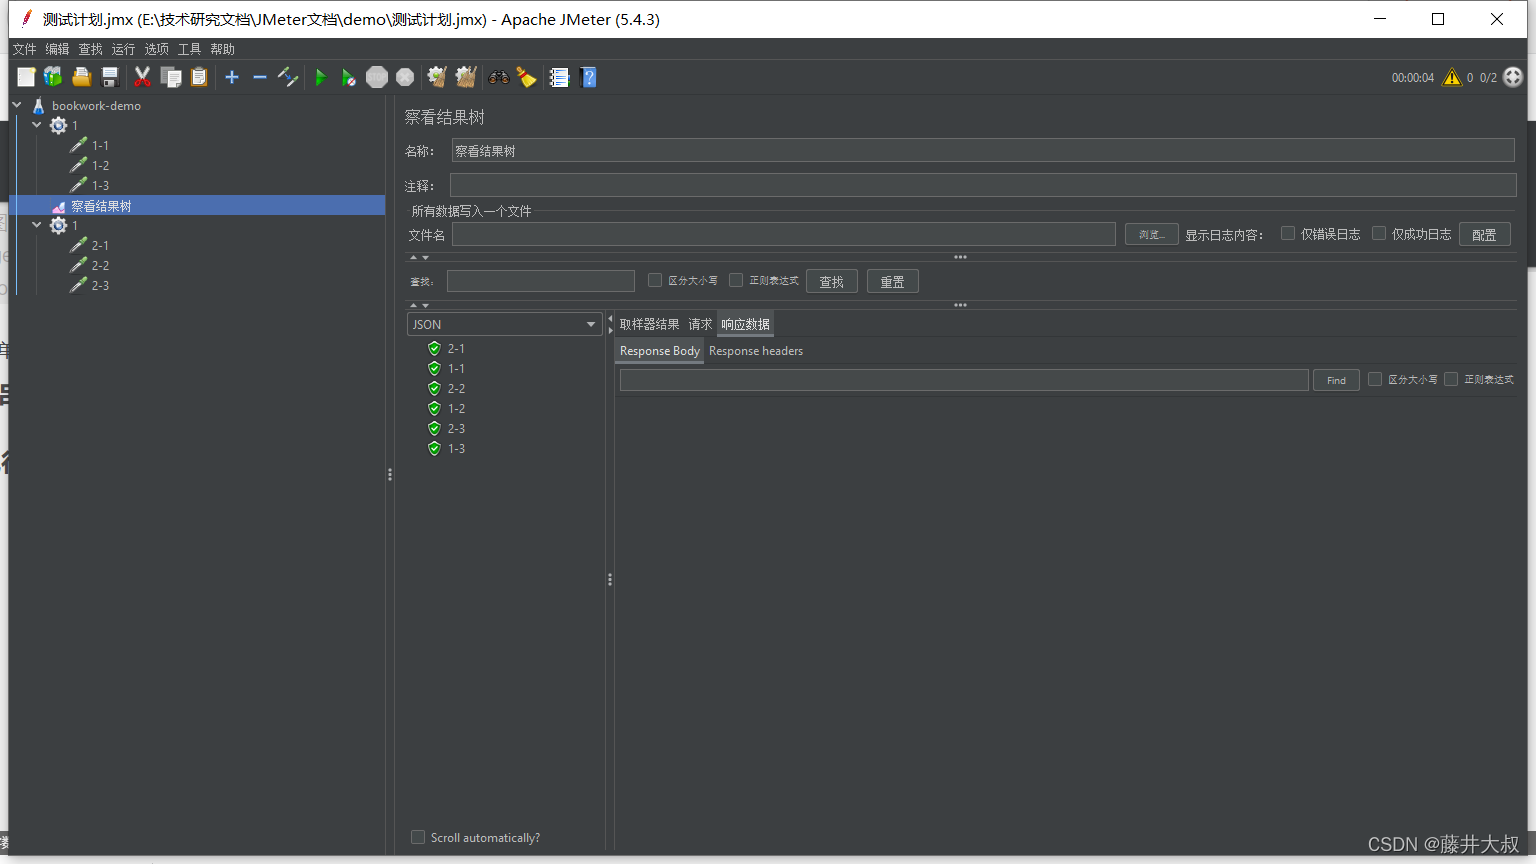Open Help with question mark icon

588,77
